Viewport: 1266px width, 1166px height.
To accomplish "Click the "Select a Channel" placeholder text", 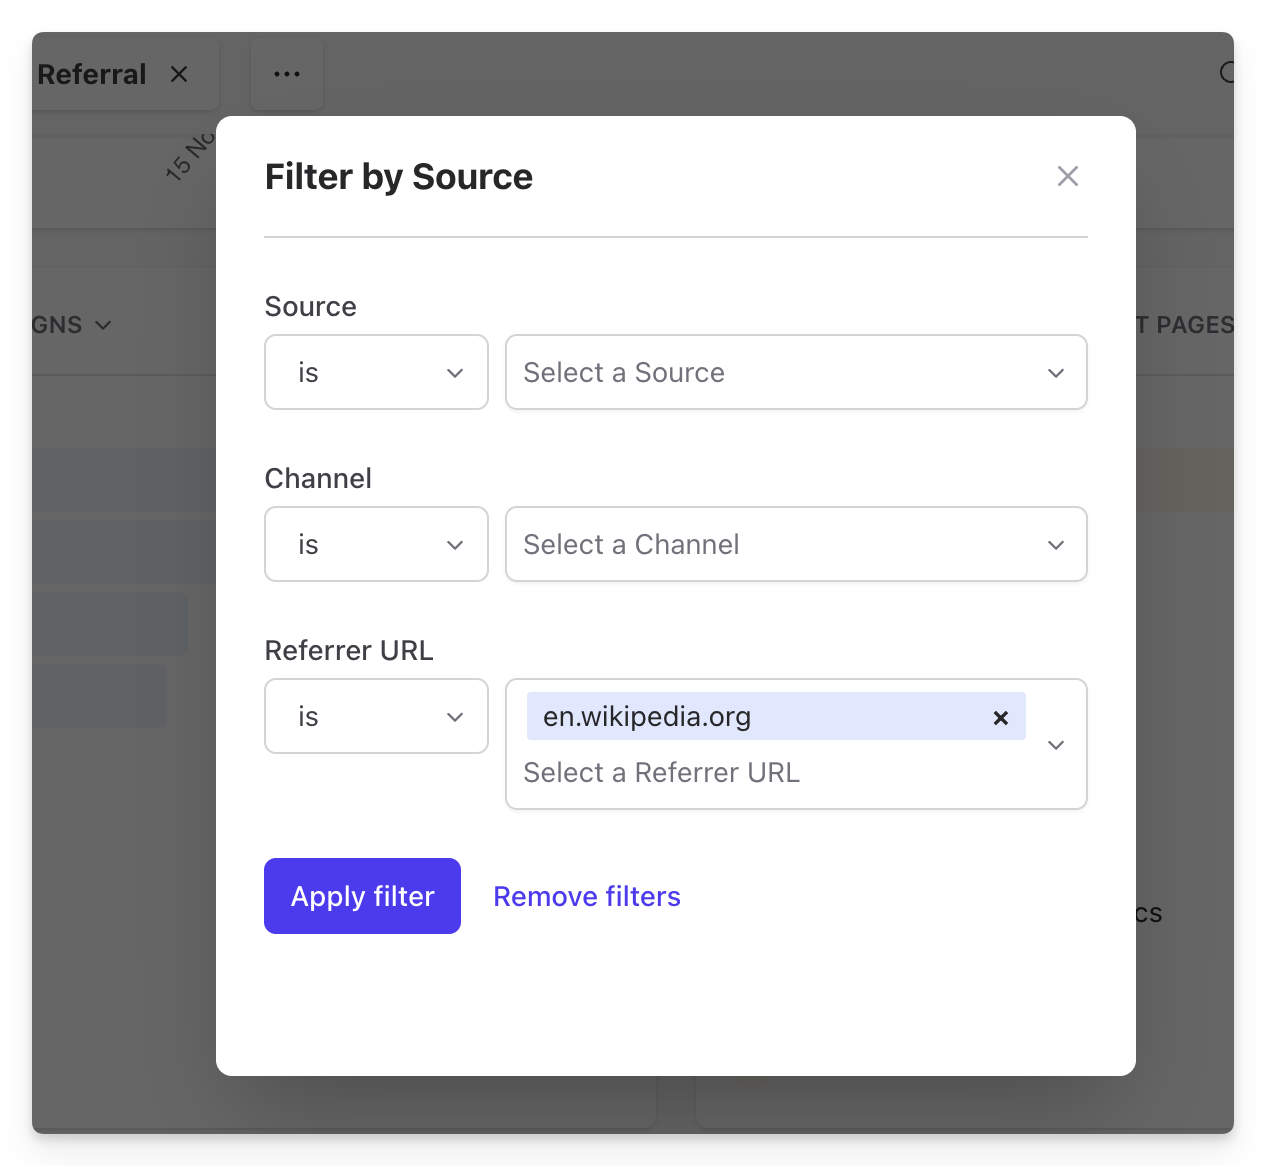I will [x=631, y=545].
